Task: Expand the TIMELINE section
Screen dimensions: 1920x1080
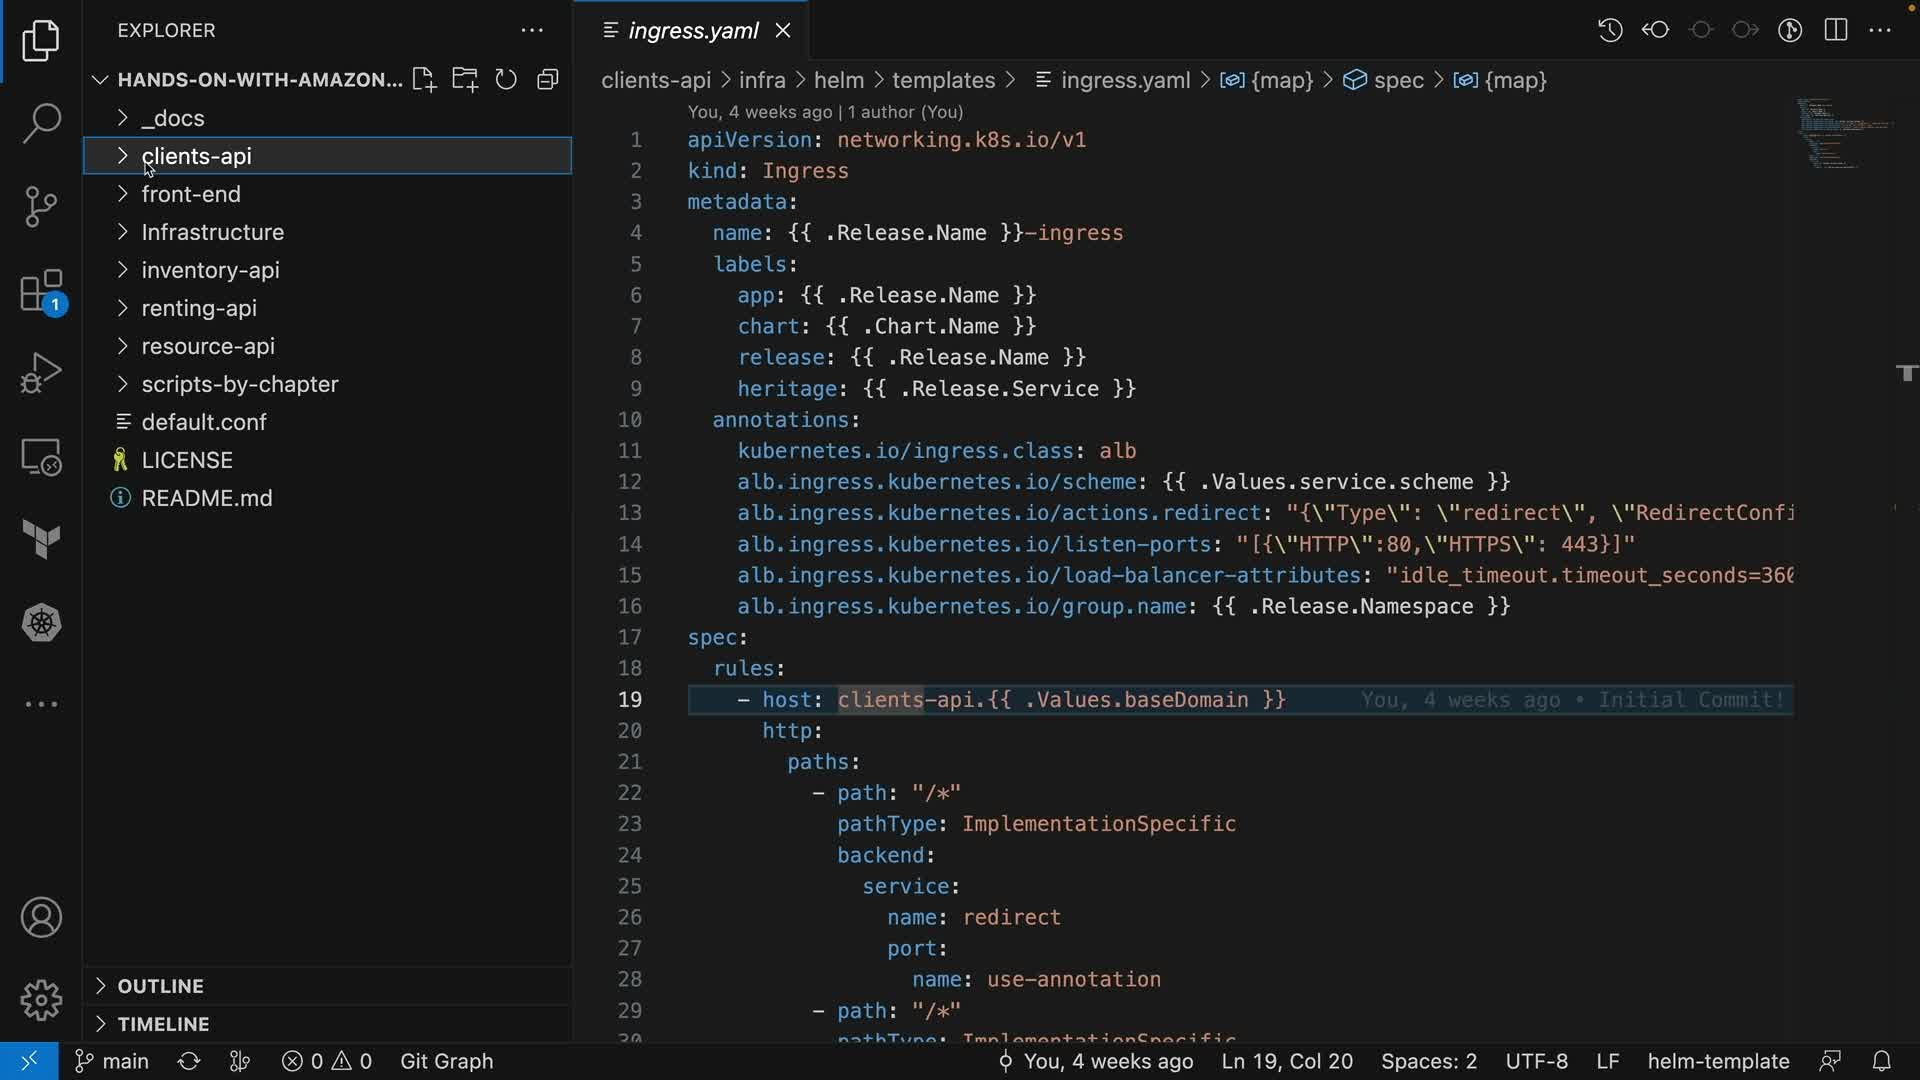Action: (x=163, y=1024)
